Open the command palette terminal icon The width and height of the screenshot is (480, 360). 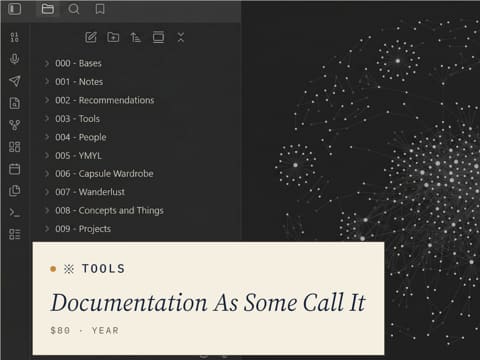point(15,212)
